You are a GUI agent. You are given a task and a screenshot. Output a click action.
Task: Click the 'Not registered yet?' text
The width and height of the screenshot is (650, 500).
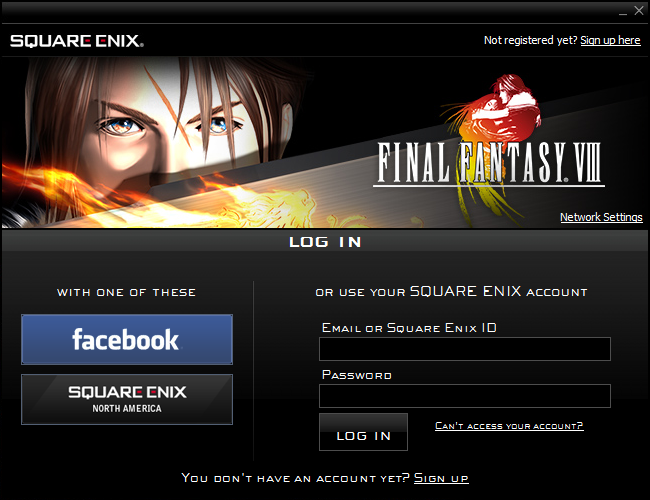tap(530, 40)
